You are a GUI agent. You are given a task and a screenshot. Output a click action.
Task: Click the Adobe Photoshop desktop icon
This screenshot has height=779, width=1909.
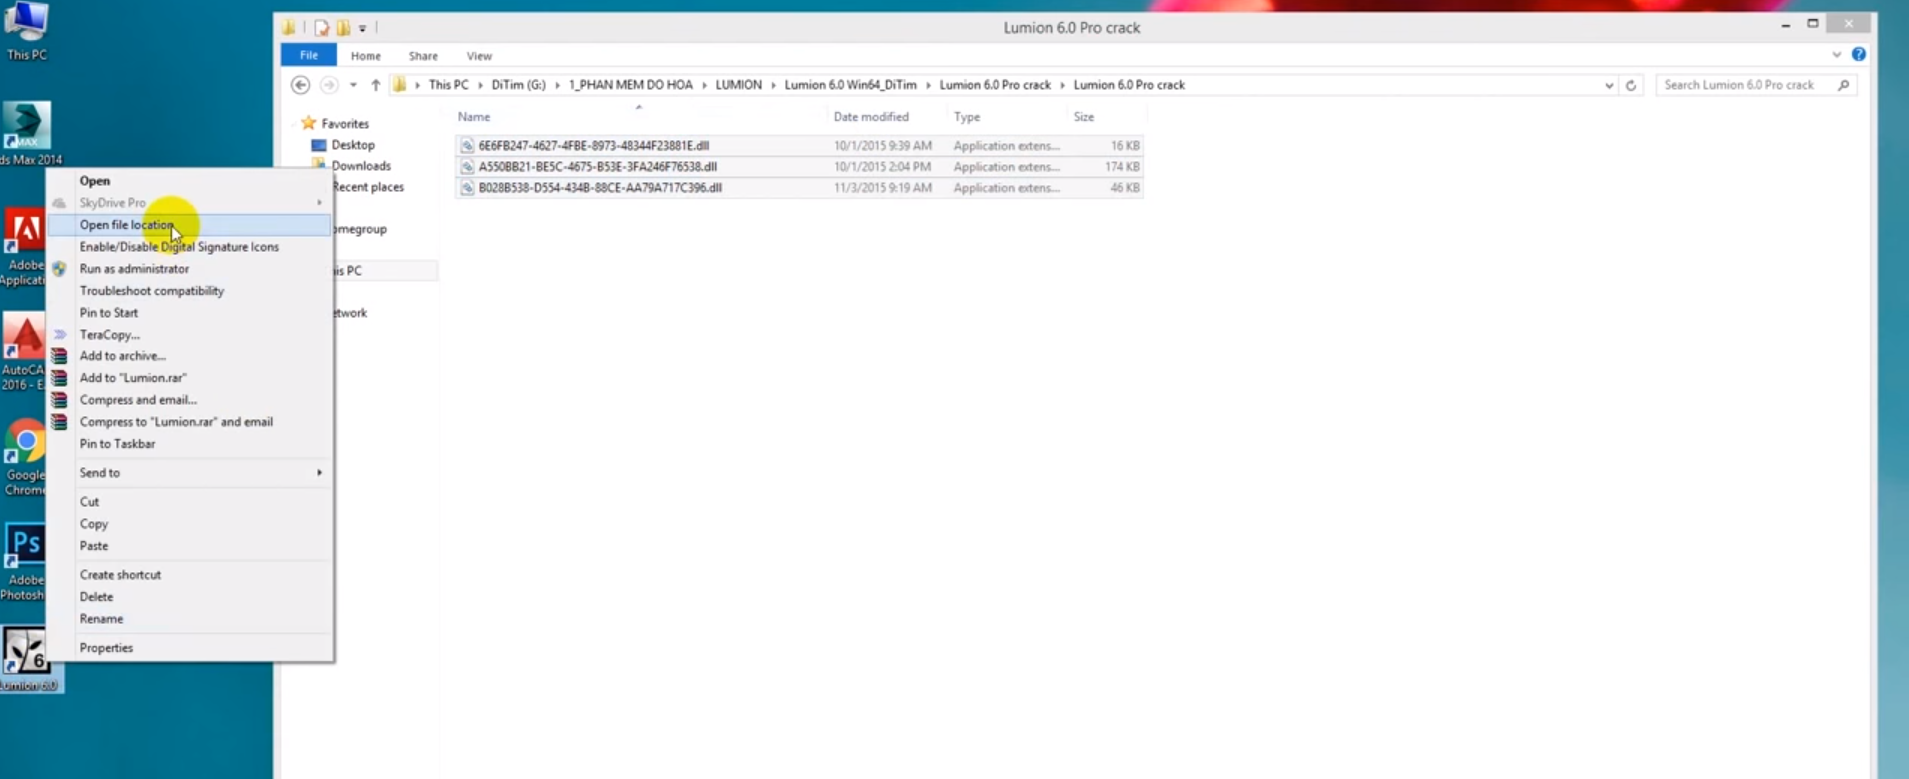(25, 548)
